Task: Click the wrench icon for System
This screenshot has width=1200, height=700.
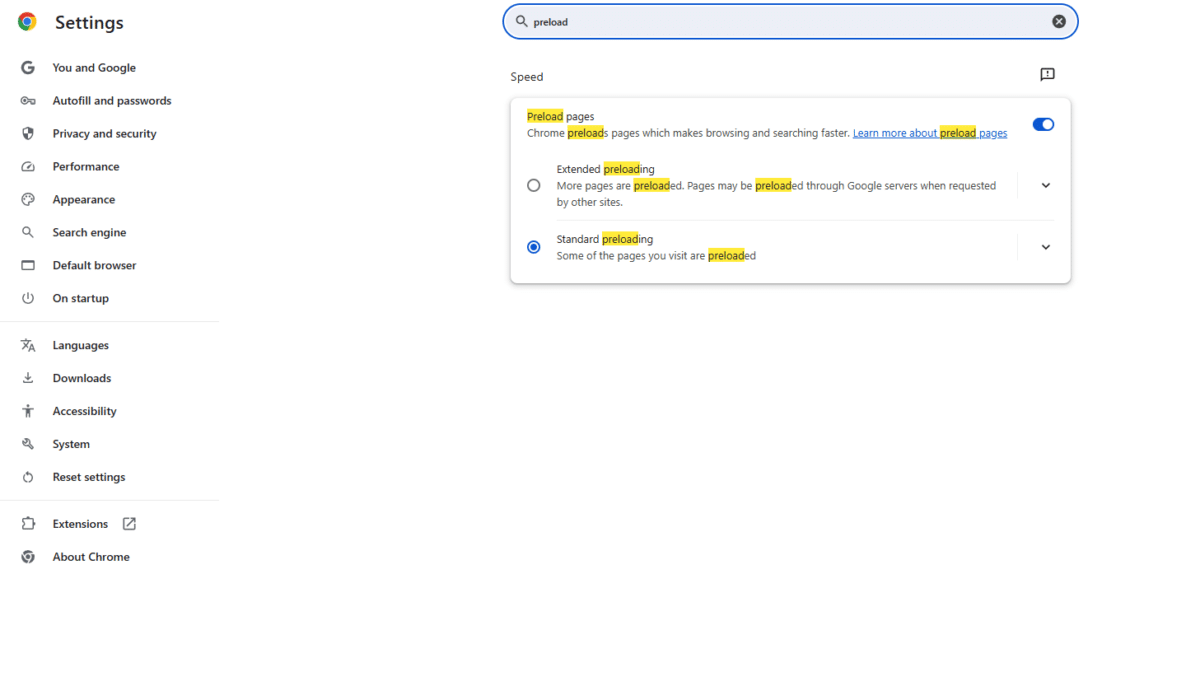Action: [x=28, y=445]
